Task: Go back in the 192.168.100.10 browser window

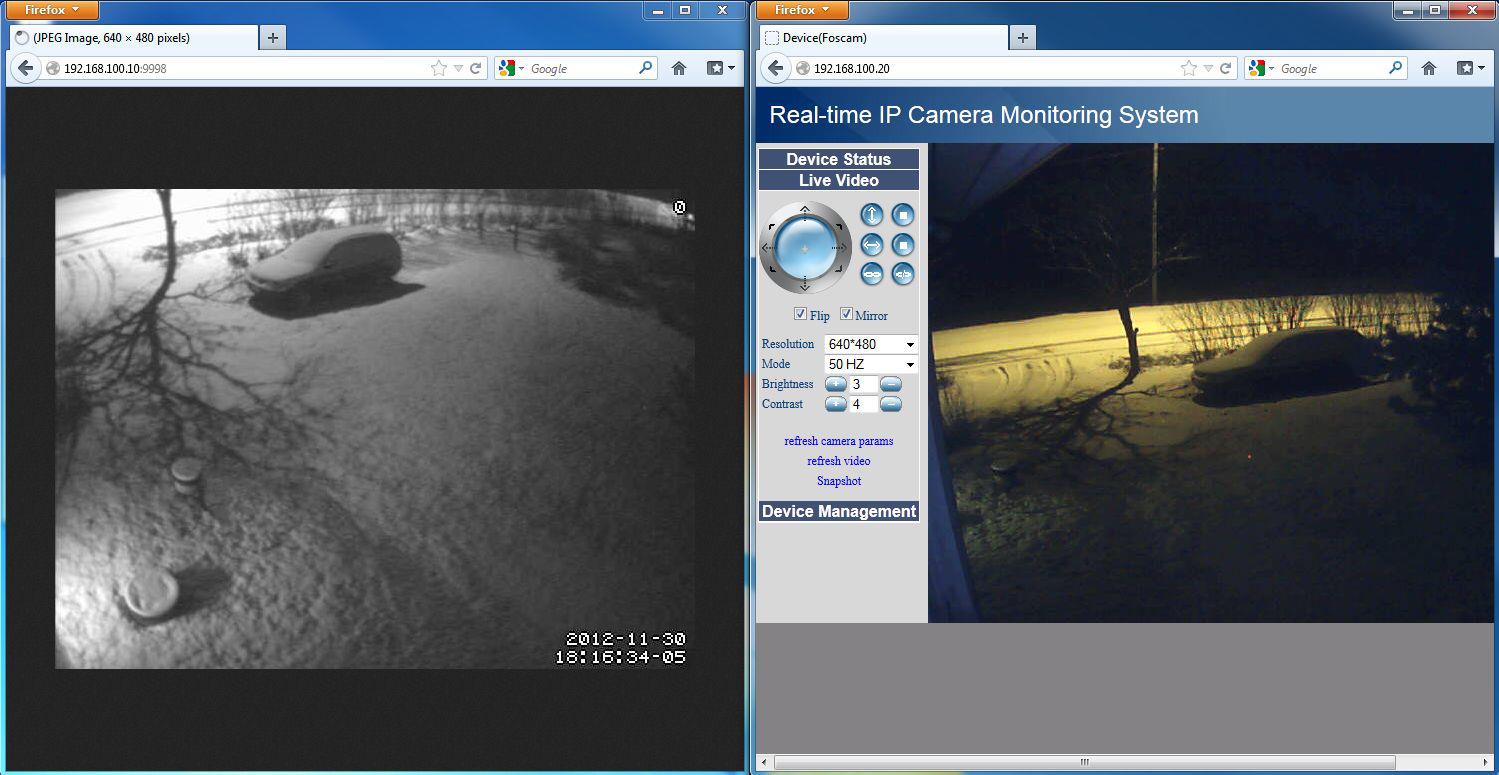Action: coord(26,68)
